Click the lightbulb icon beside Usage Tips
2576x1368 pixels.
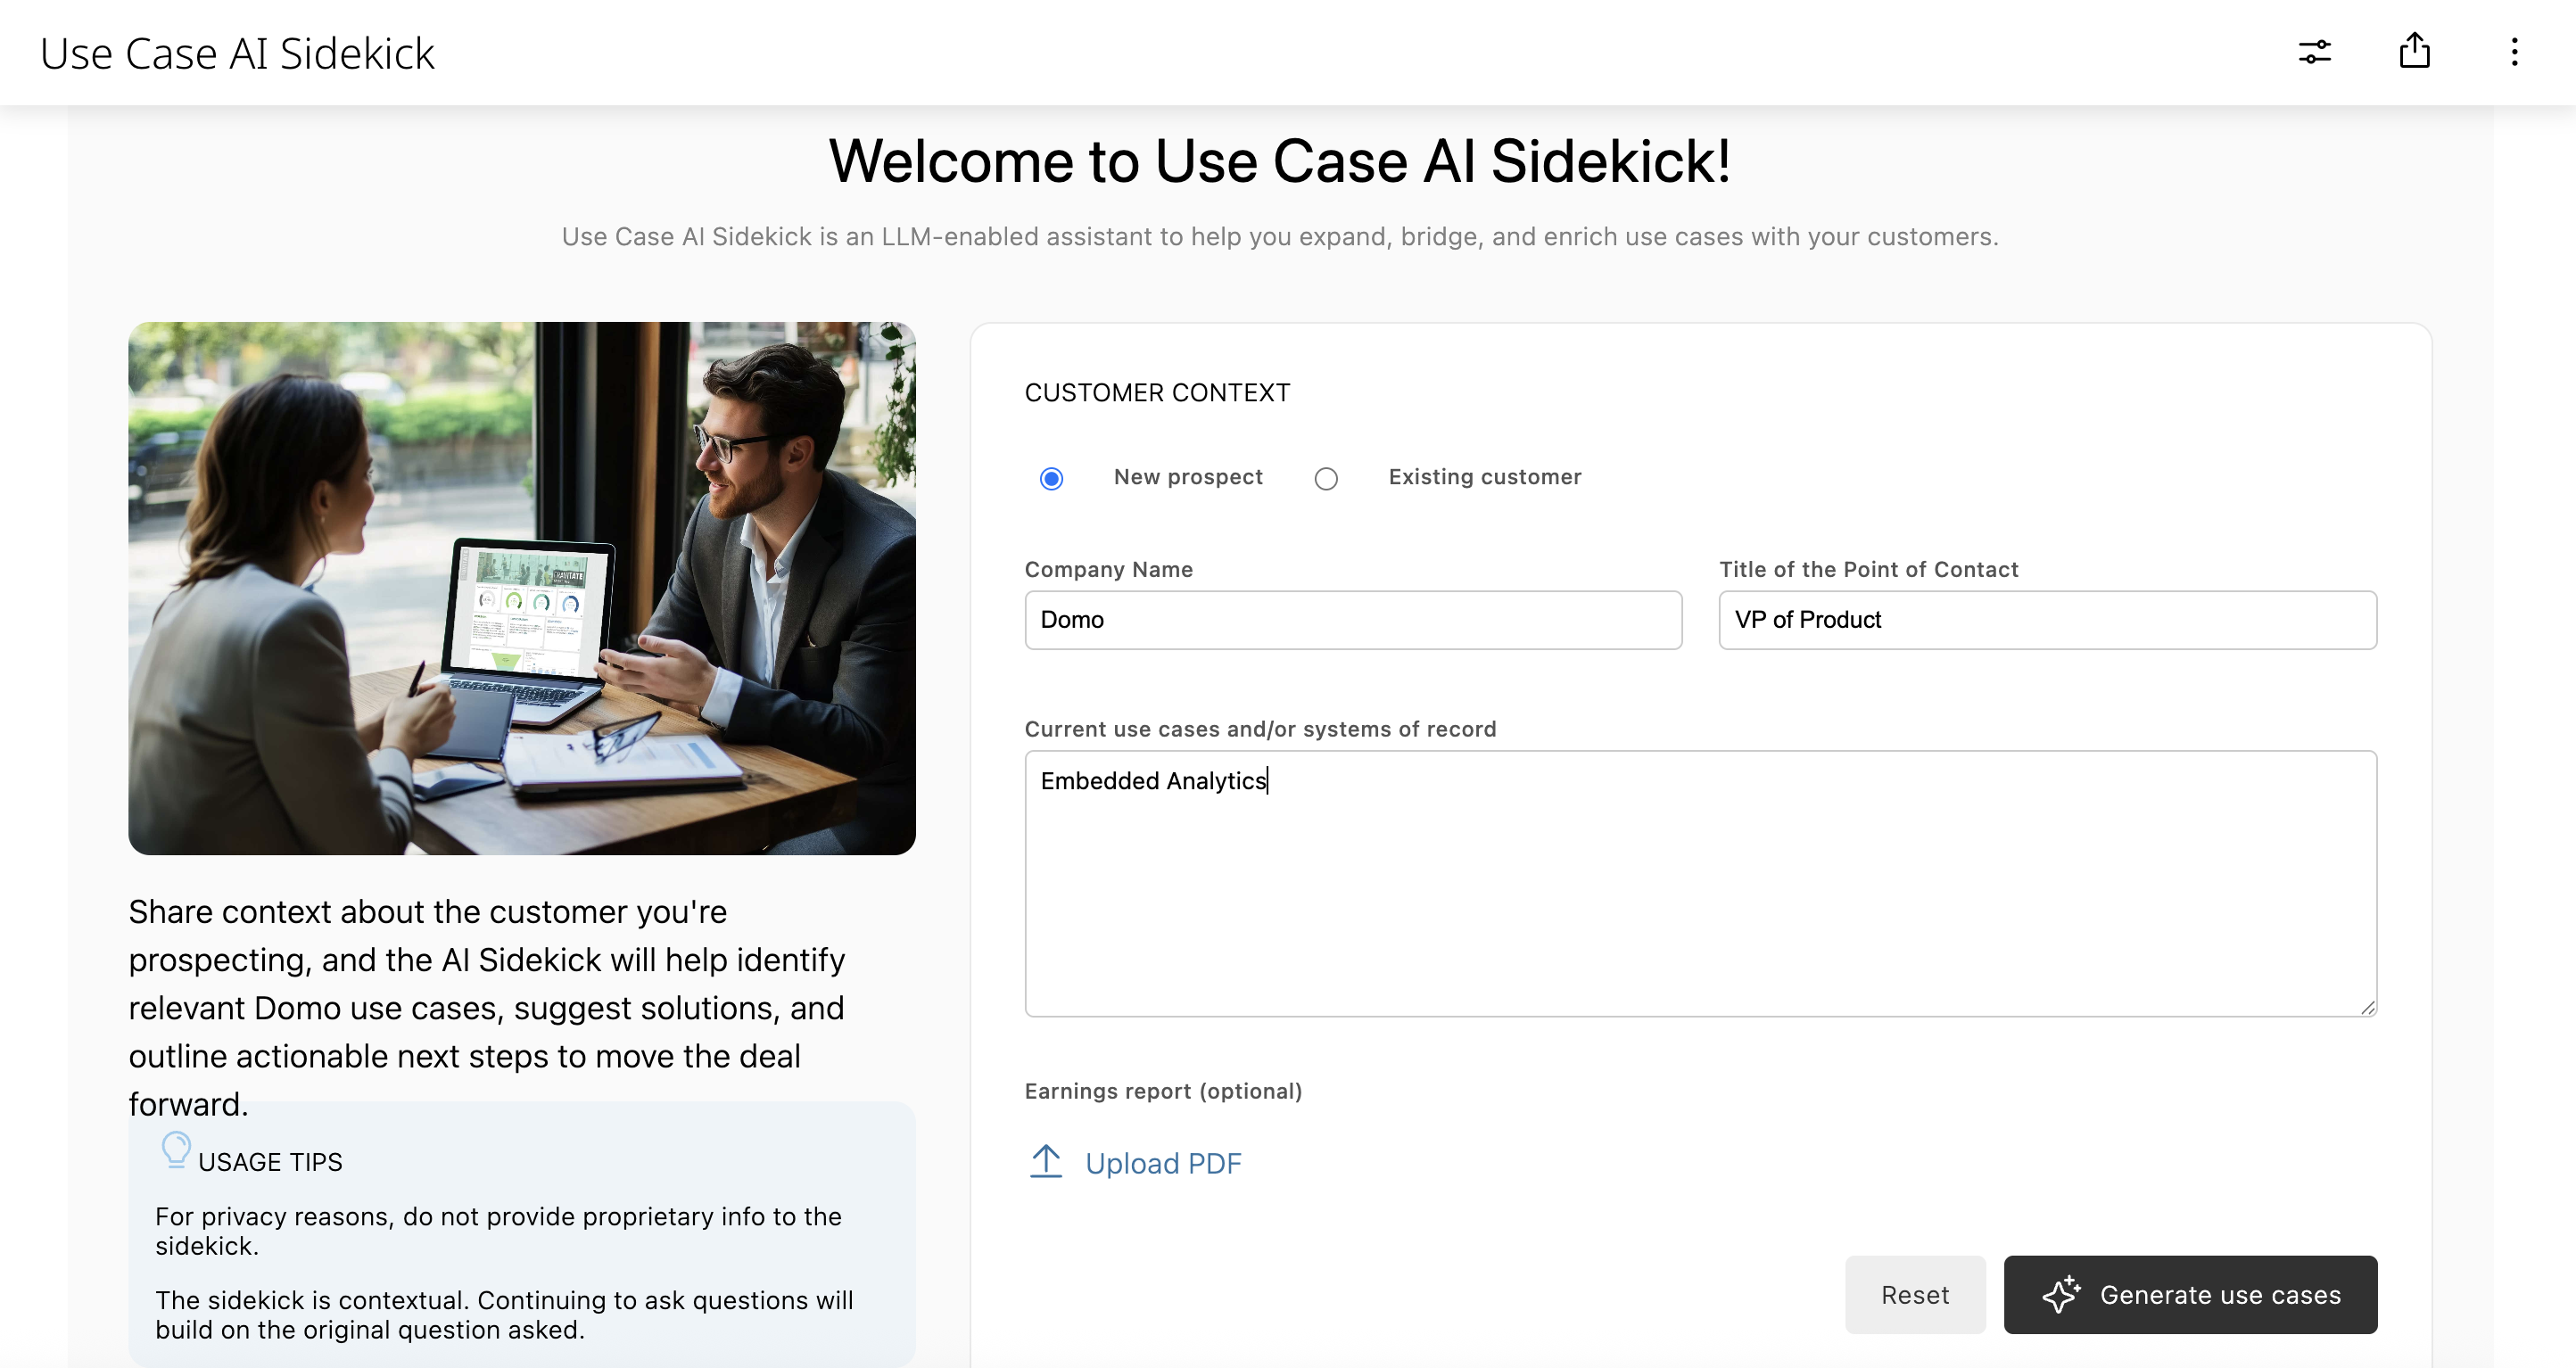(x=176, y=1150)
